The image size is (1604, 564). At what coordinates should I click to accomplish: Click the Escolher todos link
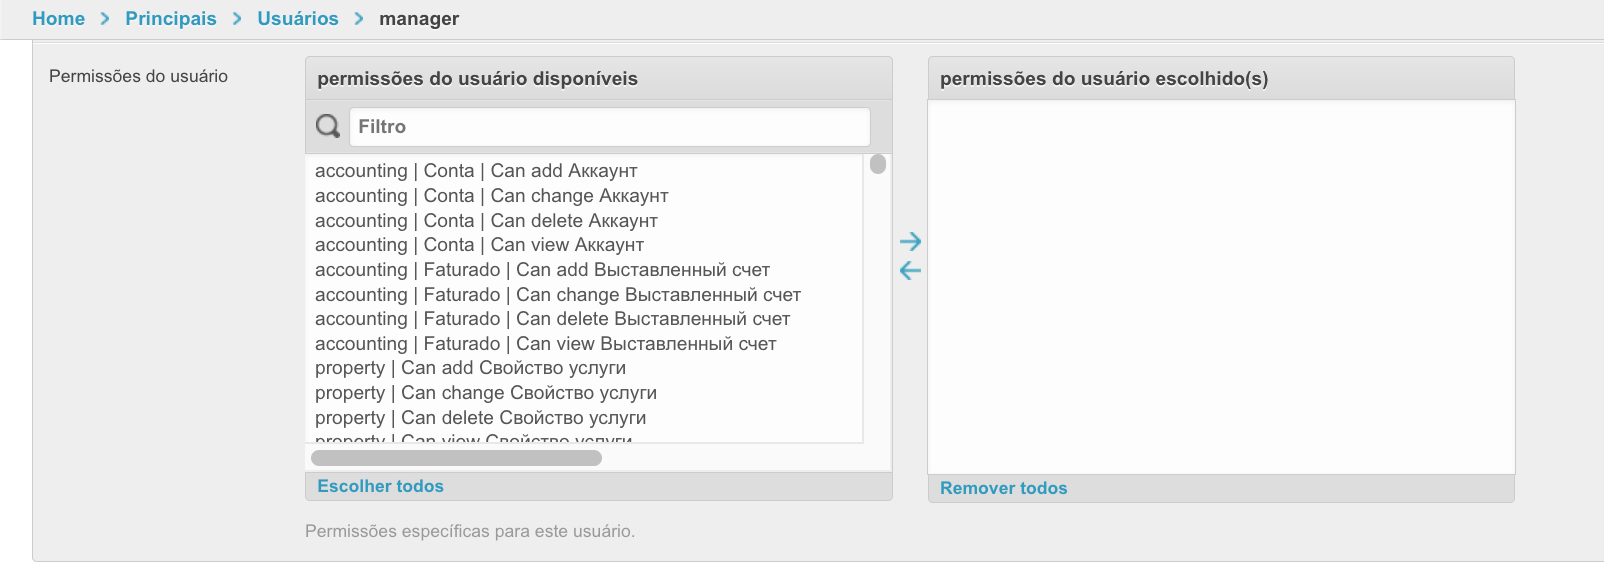point(380,486)
